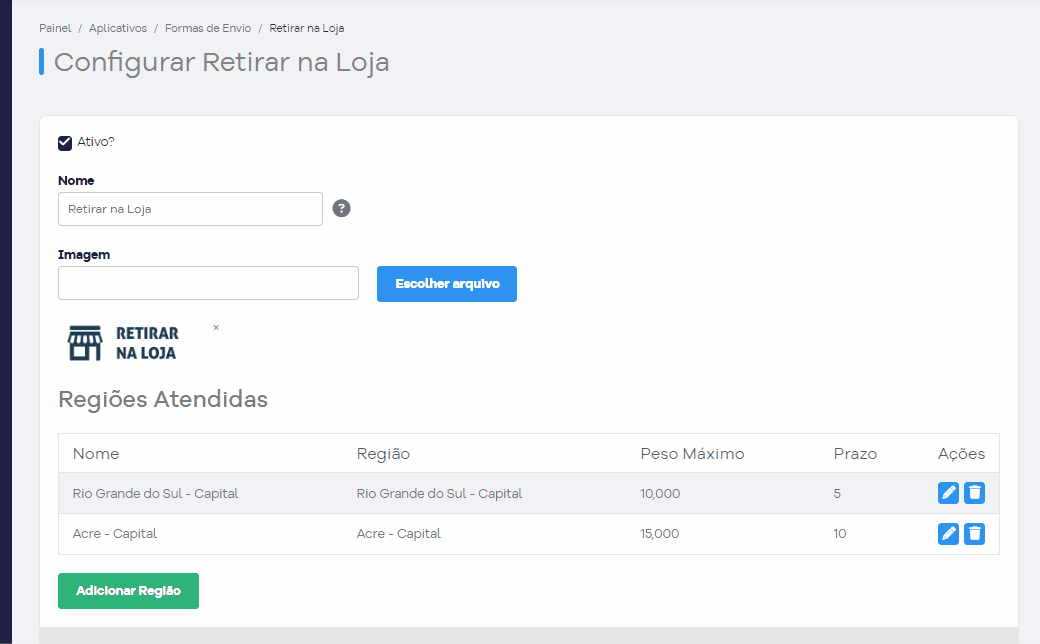Edit the Rio Grande do Sul region row
1040x644 pixels.
tap(948, 493)
